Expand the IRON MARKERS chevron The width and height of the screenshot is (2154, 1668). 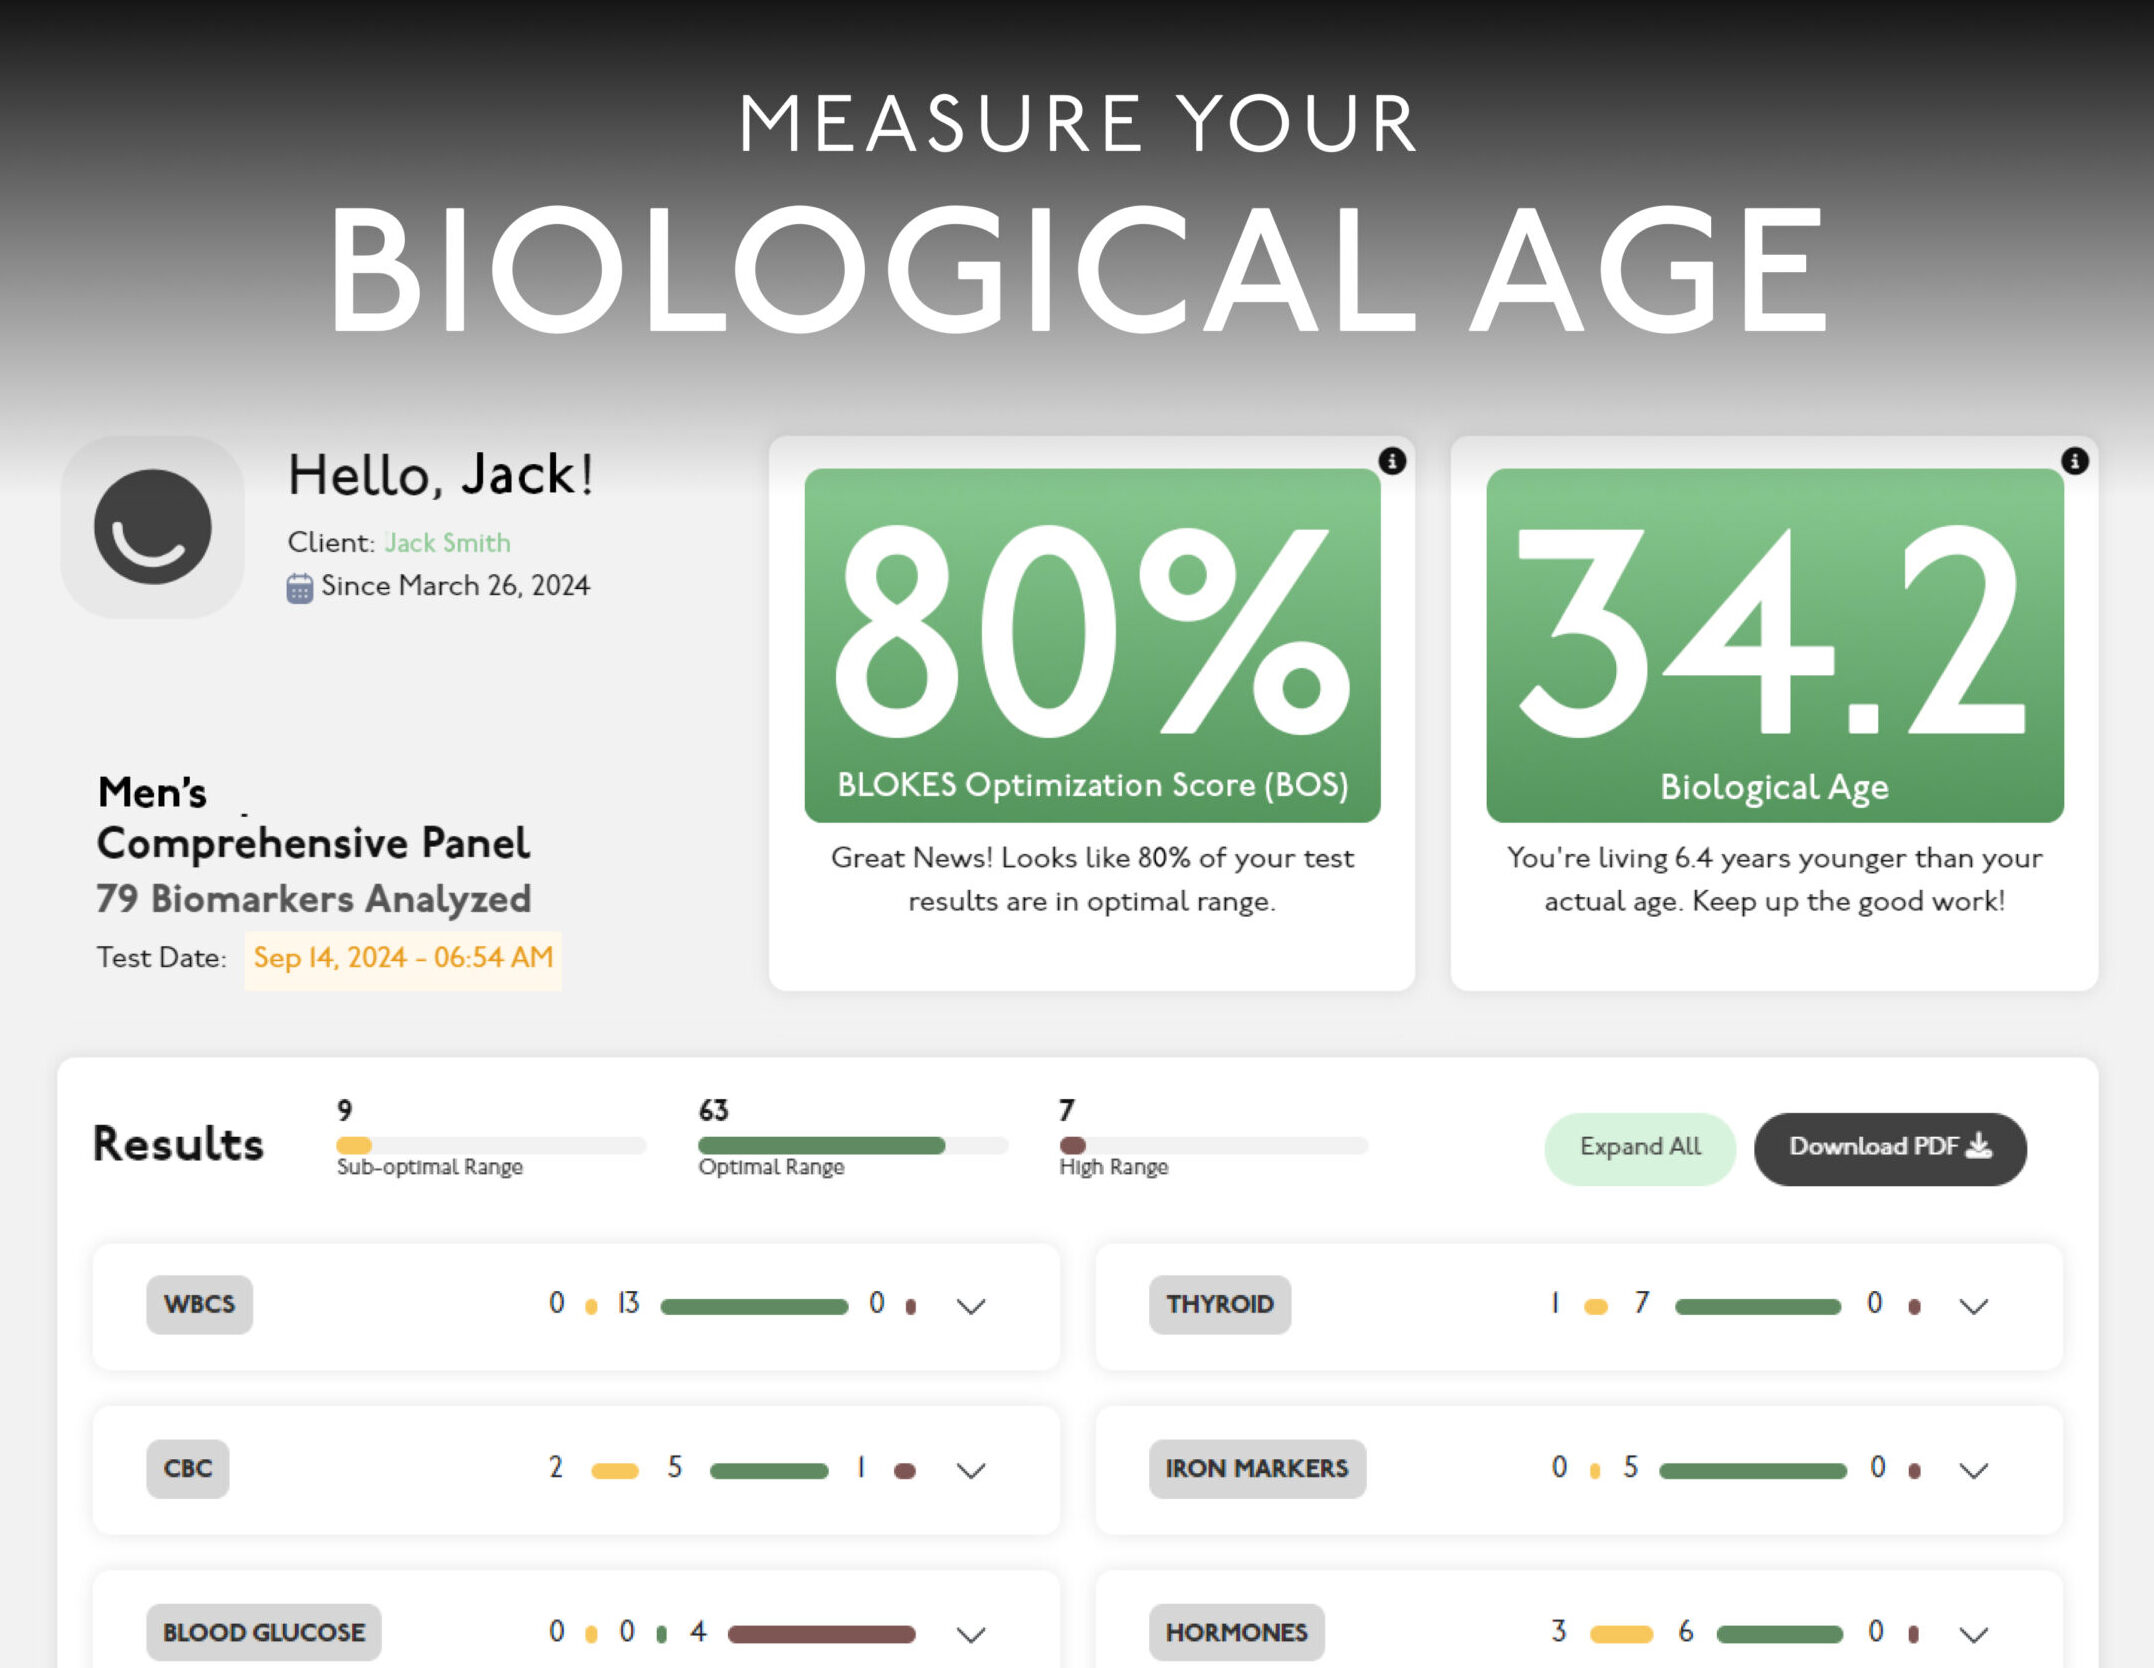(x=1973, y=1470)
